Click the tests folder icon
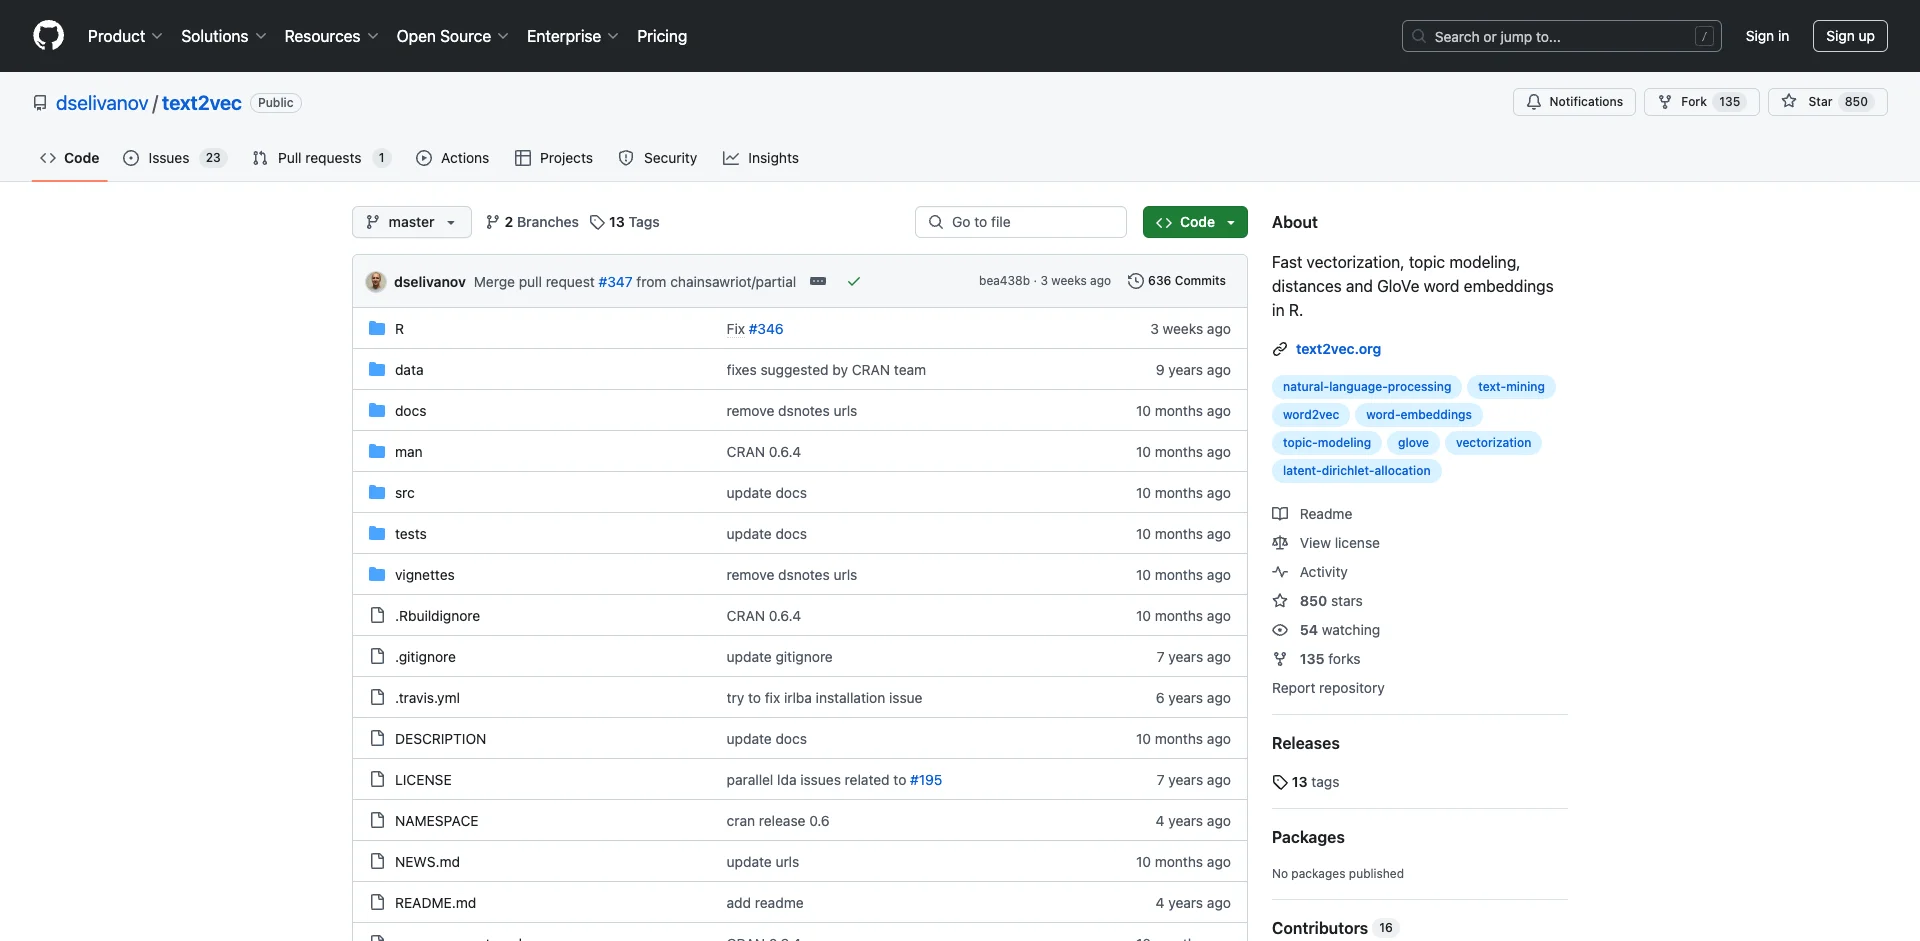The image size is (1920, 941). [377, 534]
